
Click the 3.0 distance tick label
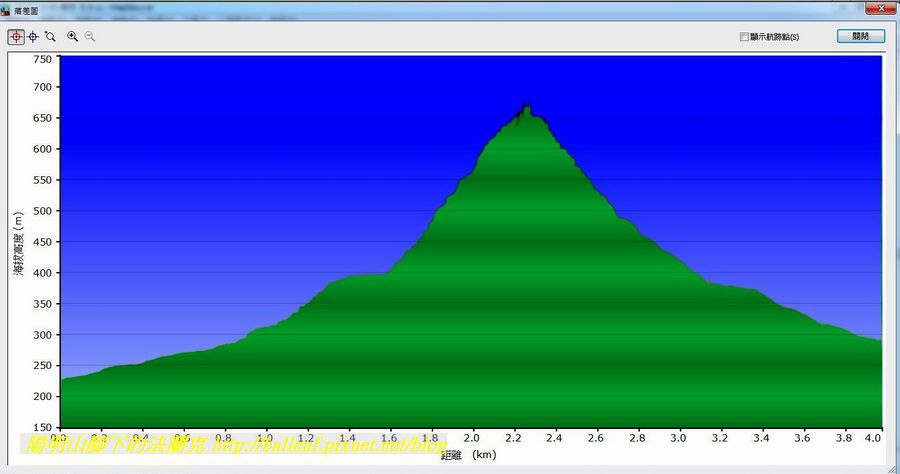click(678, 438)
